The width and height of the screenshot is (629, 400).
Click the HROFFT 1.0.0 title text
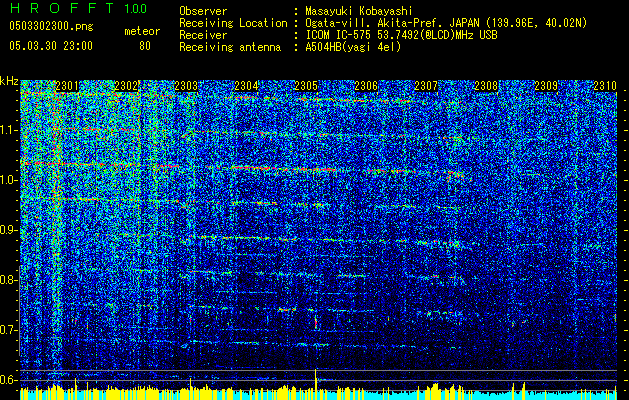[x=78, y=8]
